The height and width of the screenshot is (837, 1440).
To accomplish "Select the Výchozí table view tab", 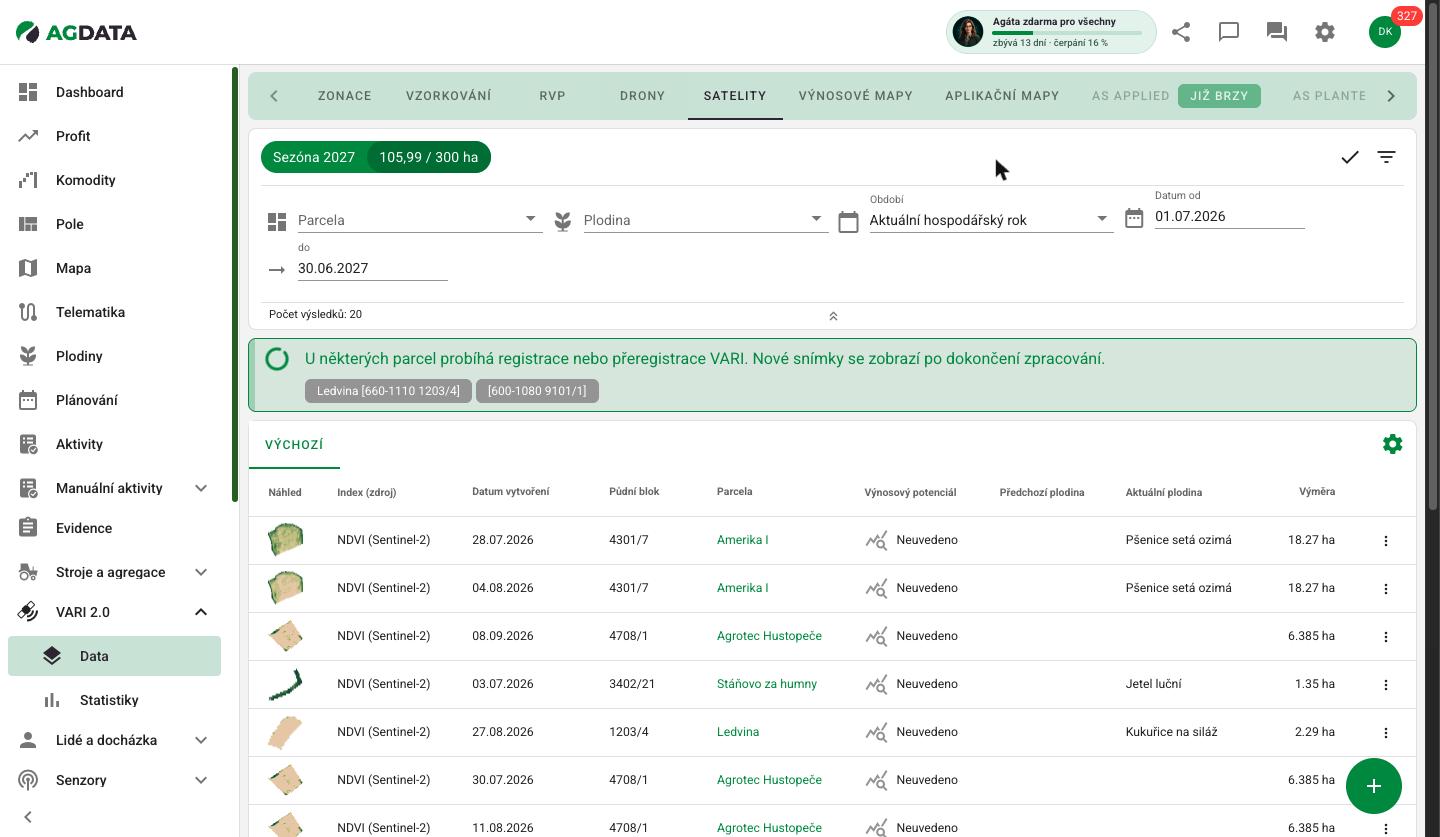I will pos(294,445).
